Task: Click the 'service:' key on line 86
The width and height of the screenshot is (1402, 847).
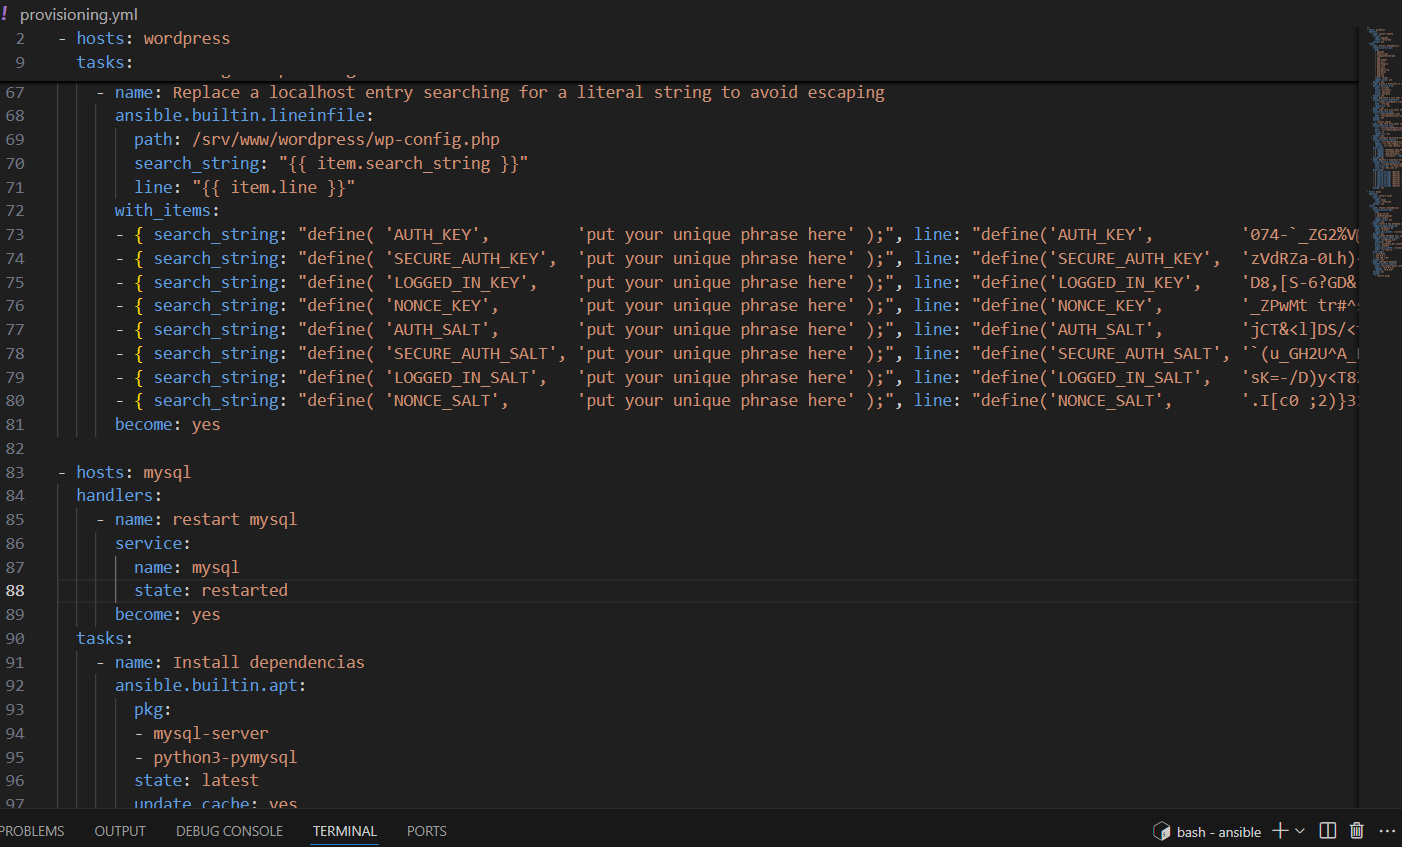Action: tap(152, 543)
